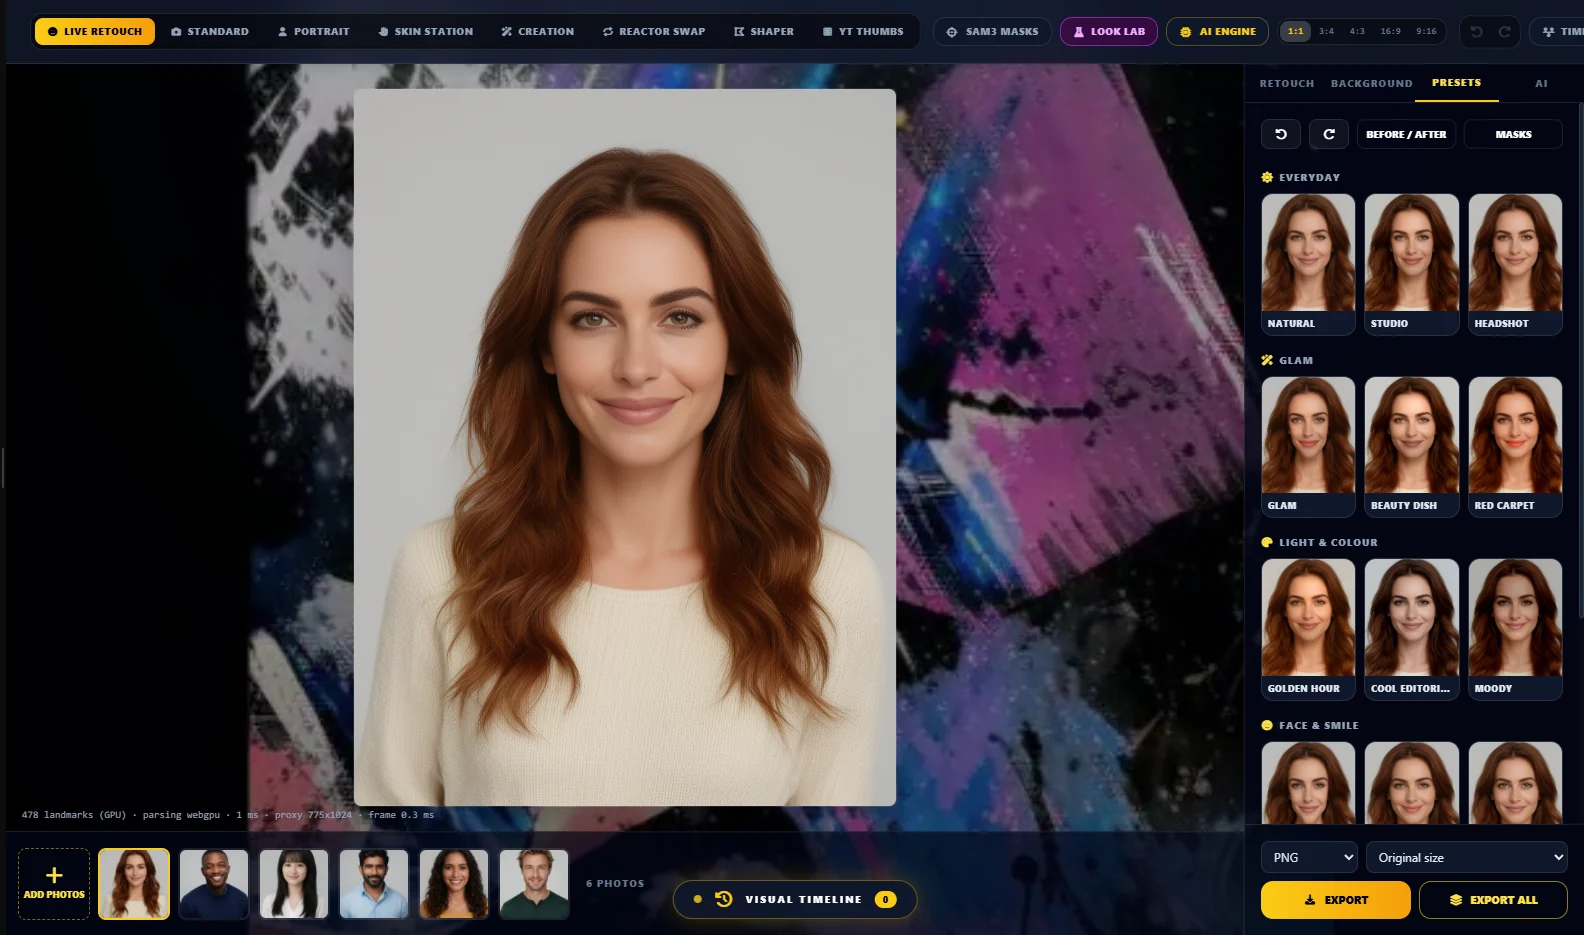1584x935 pixels.
Task: Open the SAM3 Masks tool
Action: [992, 32]
